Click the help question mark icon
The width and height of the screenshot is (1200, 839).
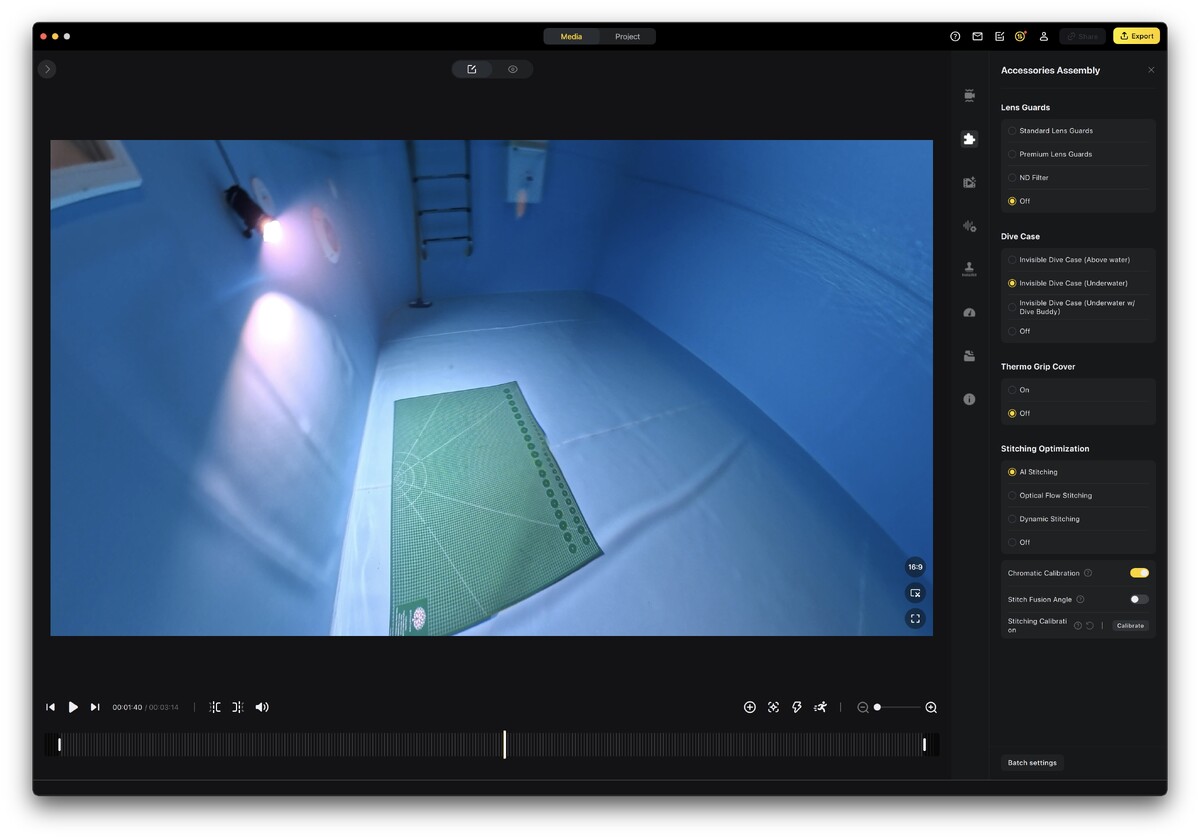(x=955, y=36)
